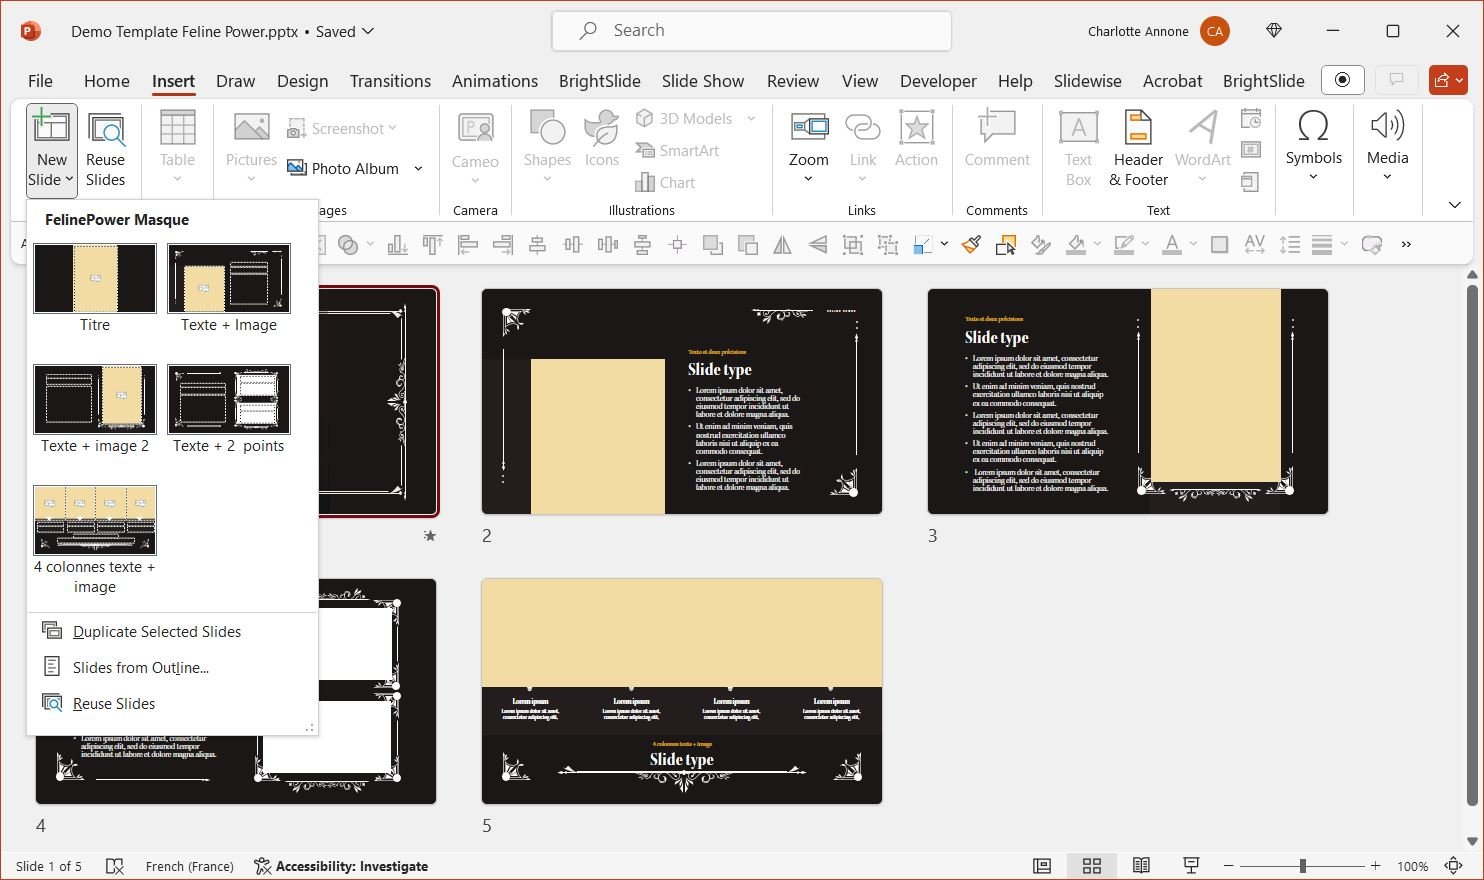1484x880 pixels.
Task: Switch to Reading View
Action: pos(1141,866)
